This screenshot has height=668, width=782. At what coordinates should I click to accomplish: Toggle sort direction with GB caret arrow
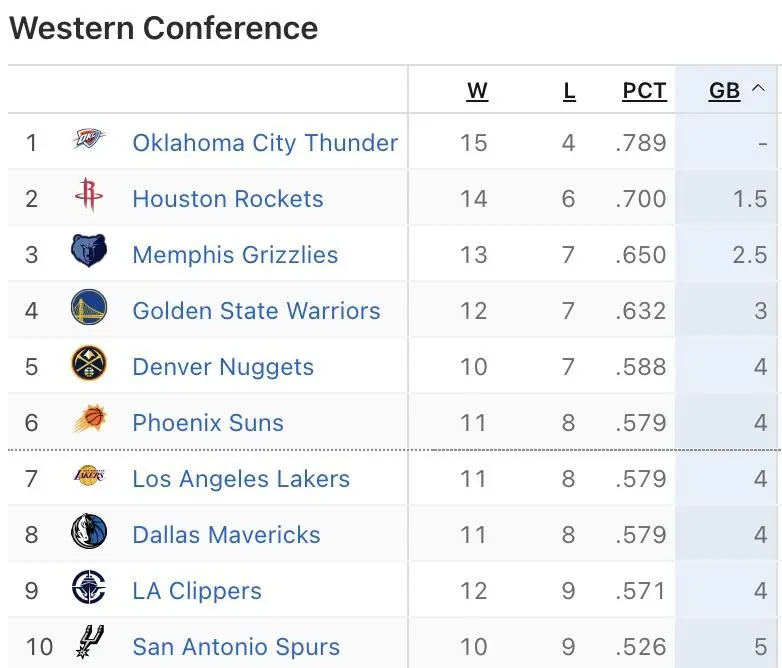(x=759, y=89)
